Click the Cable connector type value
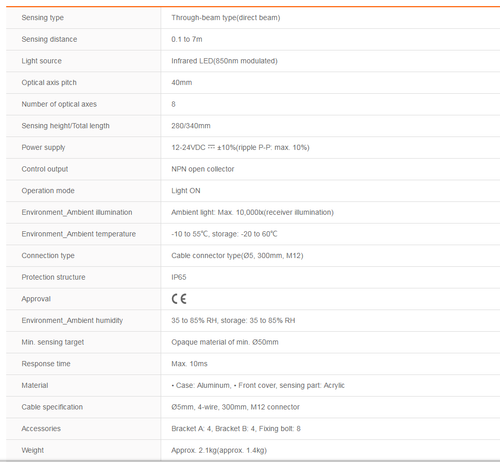 pos(237,256)
